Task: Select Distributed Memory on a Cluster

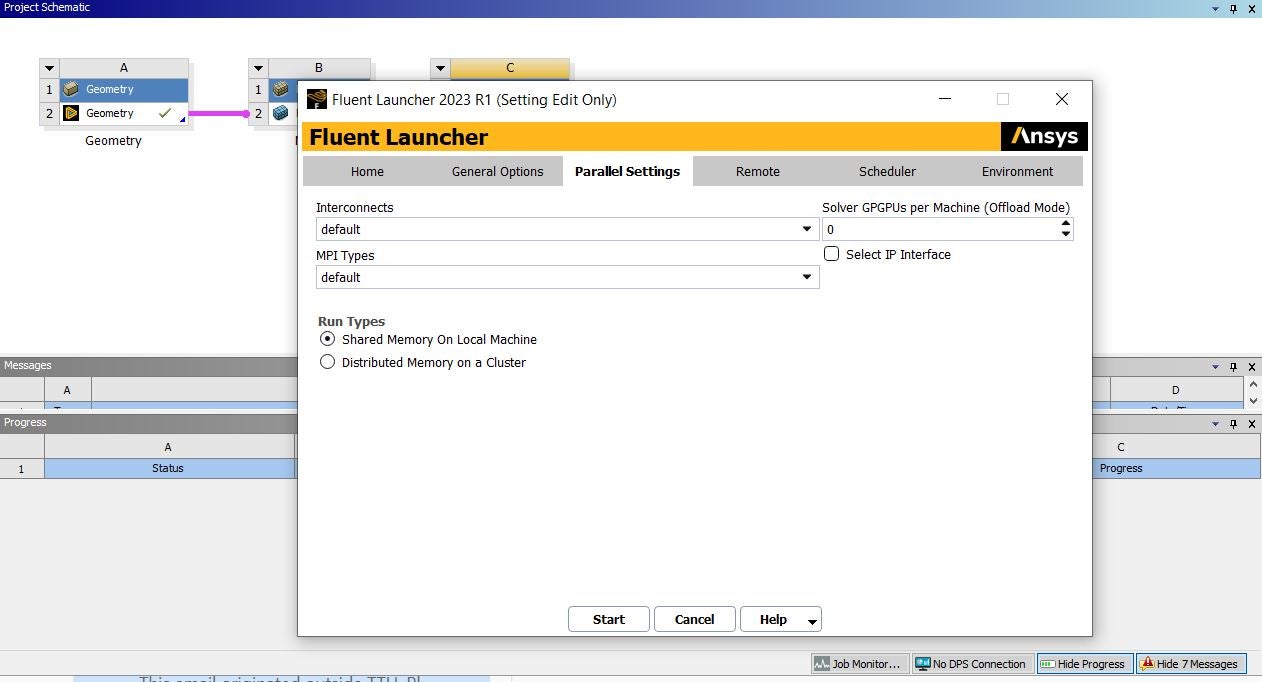Action: tap(327, 362)
